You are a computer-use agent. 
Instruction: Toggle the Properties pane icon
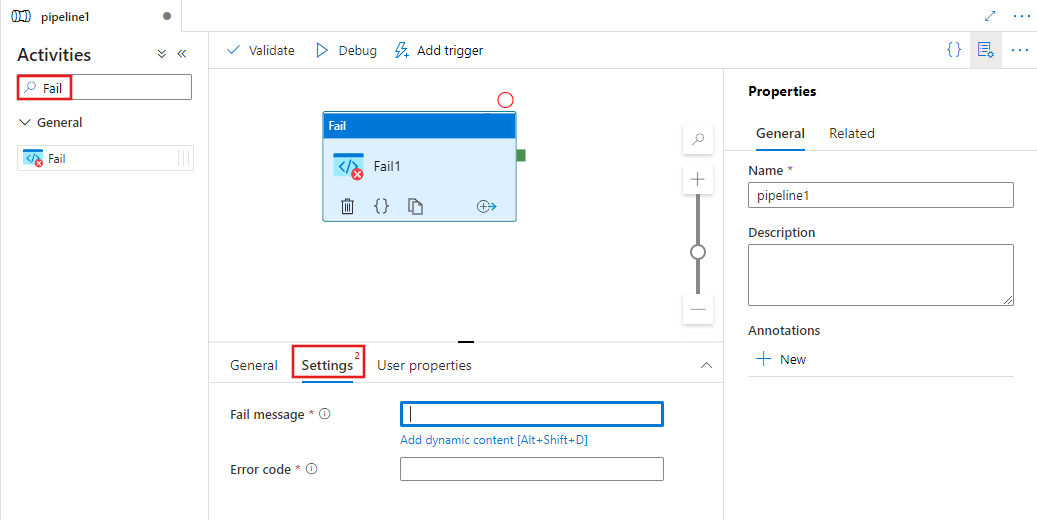click(x=985, y=50)
